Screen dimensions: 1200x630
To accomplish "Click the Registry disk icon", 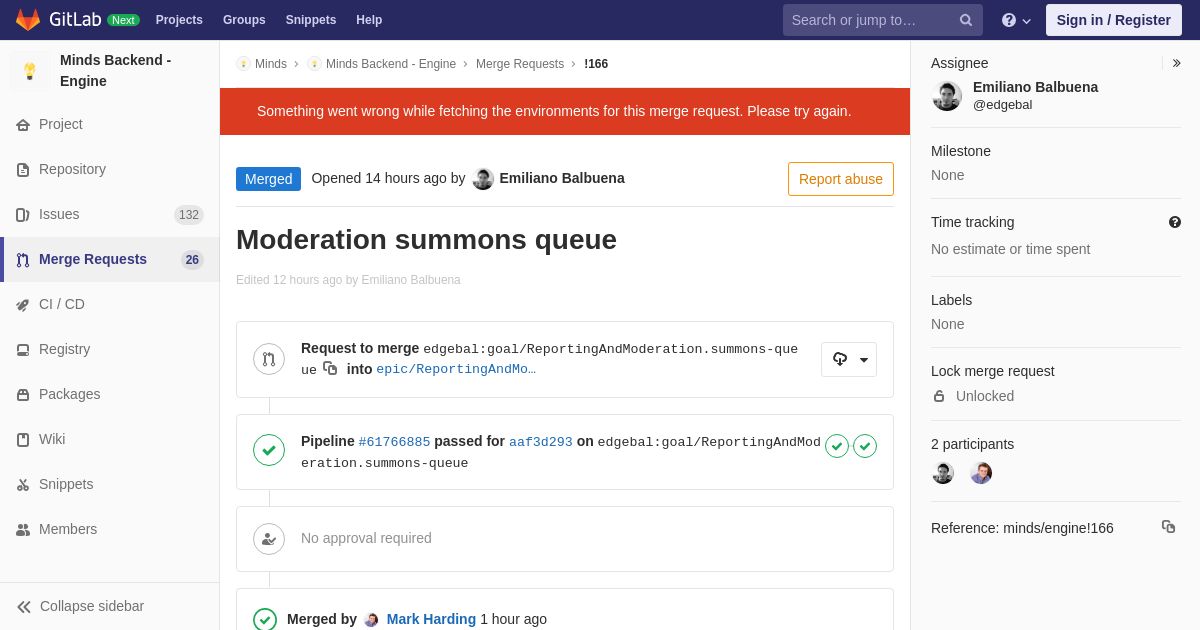I will tap(23, 350).
